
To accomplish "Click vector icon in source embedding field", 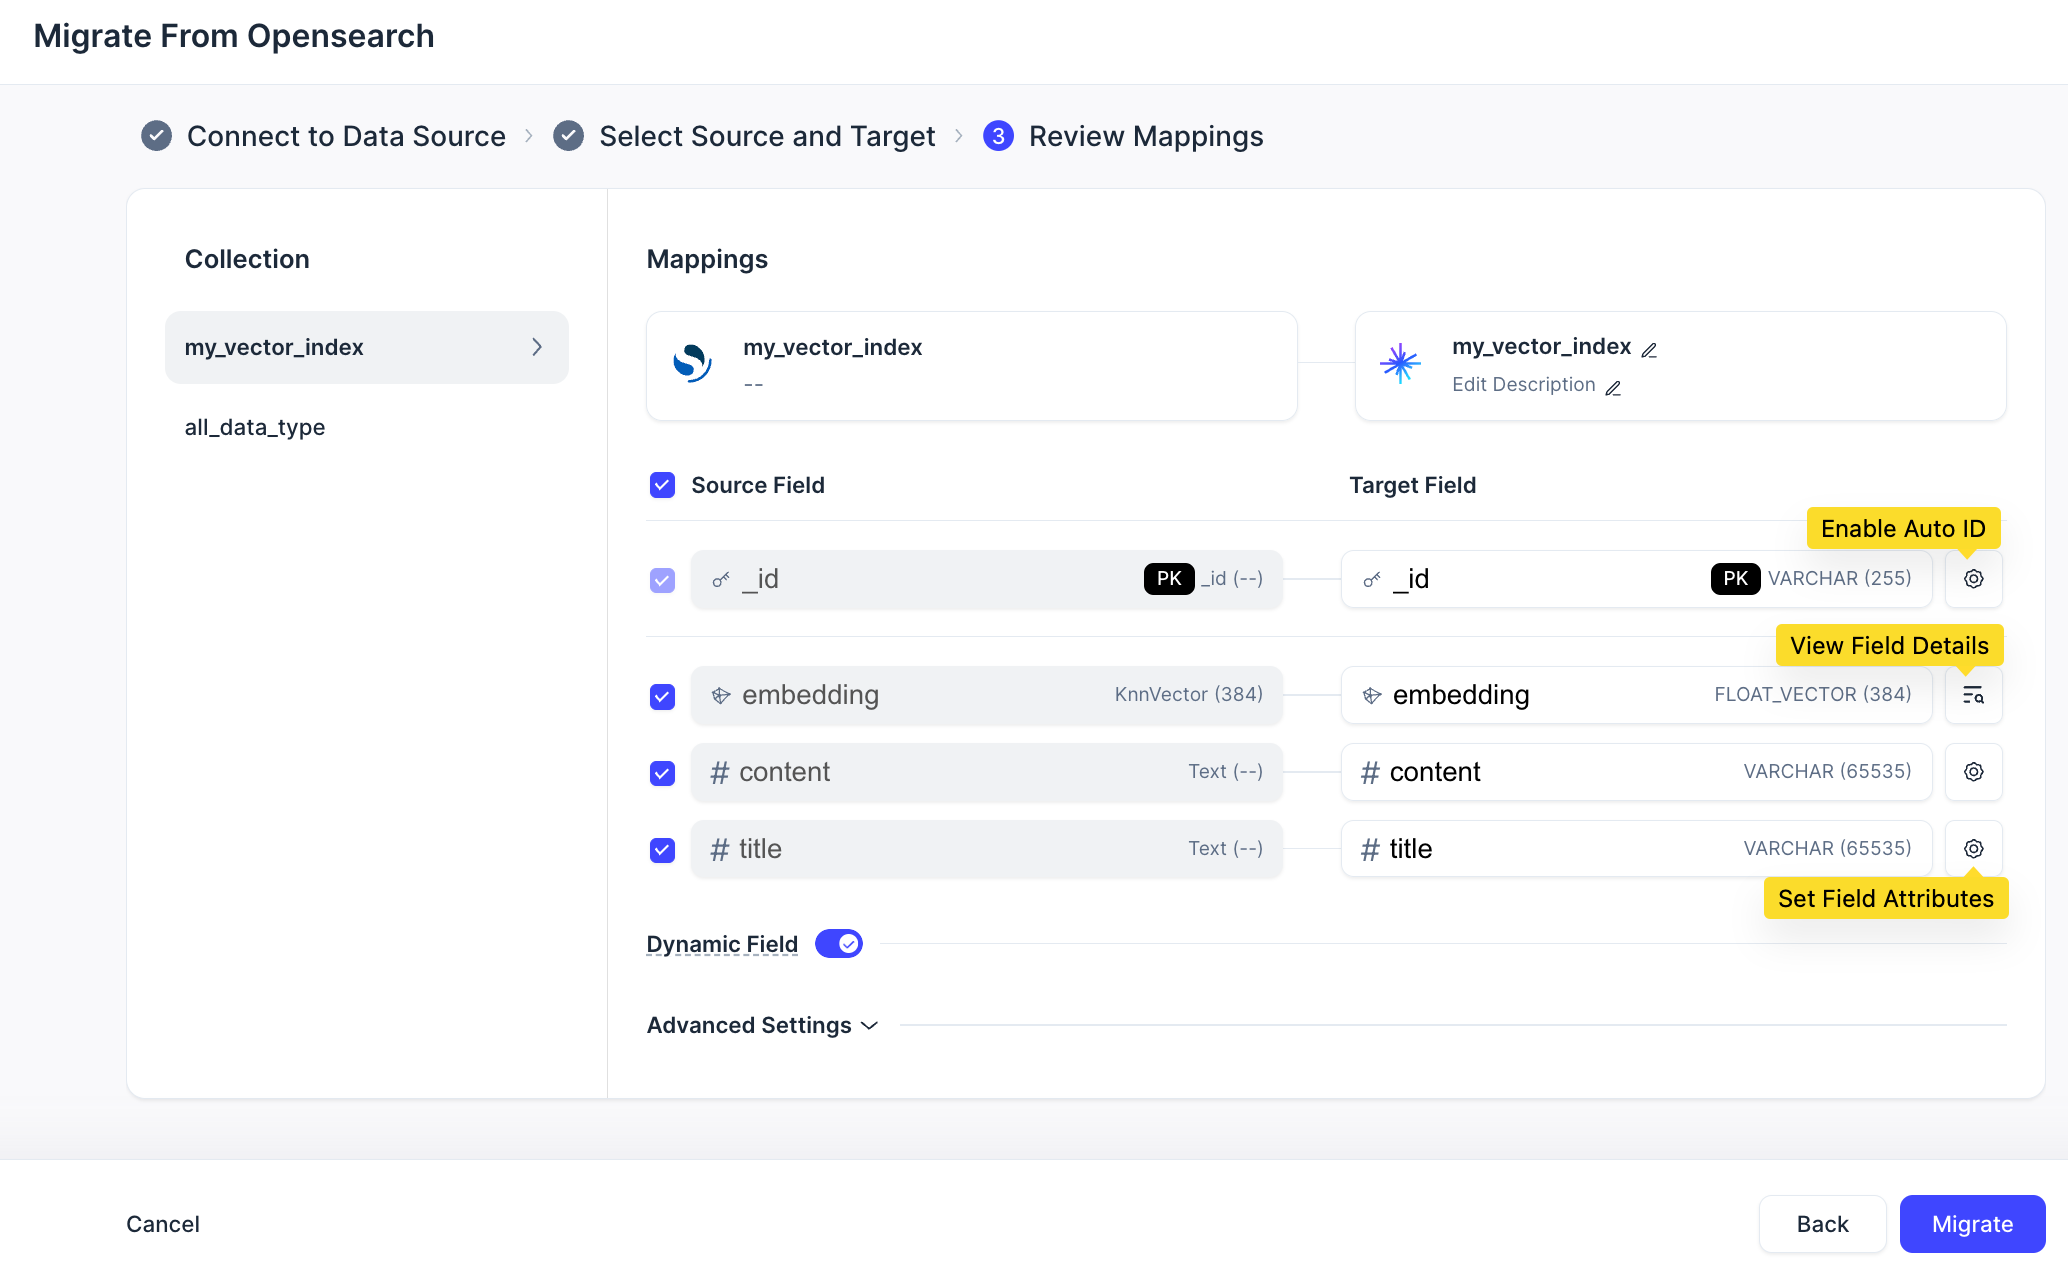I will point(720,695).
